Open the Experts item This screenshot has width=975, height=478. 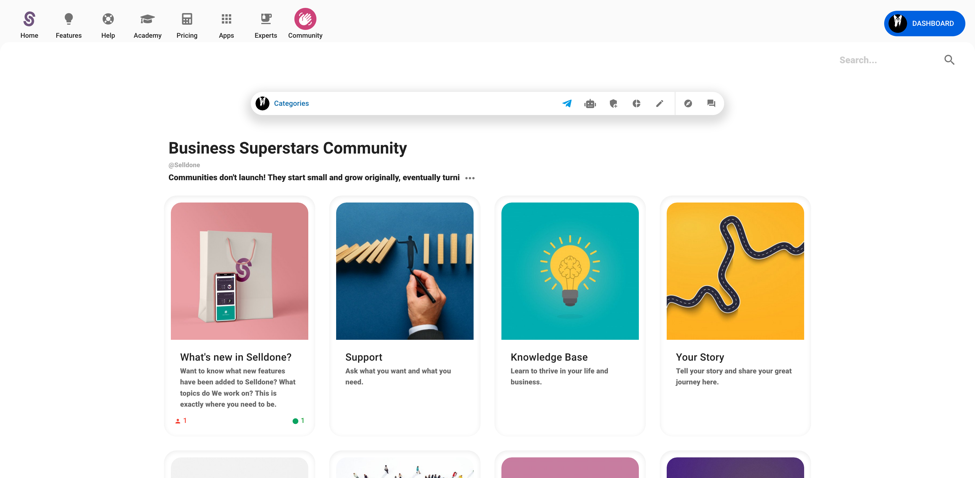[266, 25]
